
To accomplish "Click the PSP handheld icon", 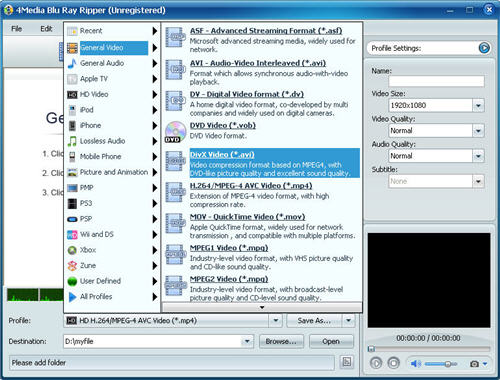I will coord(72,219).
